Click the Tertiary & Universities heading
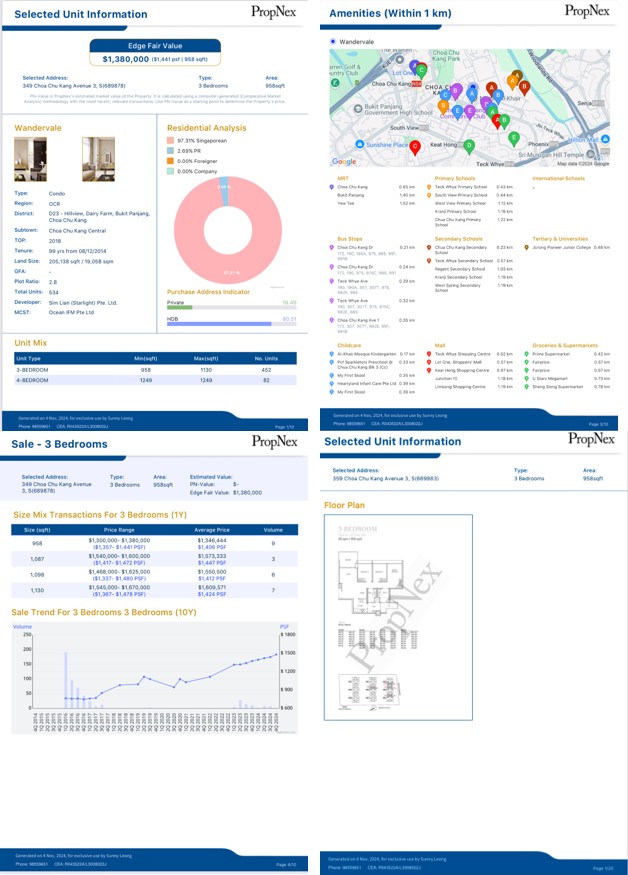This screenshot has height=875, width=628. pyautogui.click(x=560, y=239)
